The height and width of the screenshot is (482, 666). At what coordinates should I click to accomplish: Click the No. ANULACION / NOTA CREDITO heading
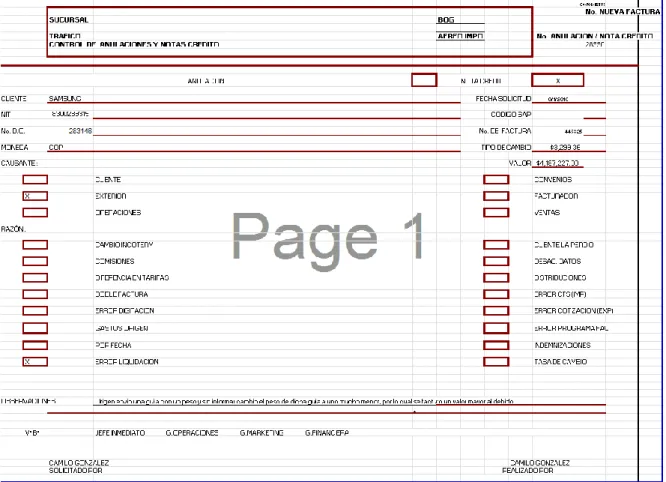point(595,37)
